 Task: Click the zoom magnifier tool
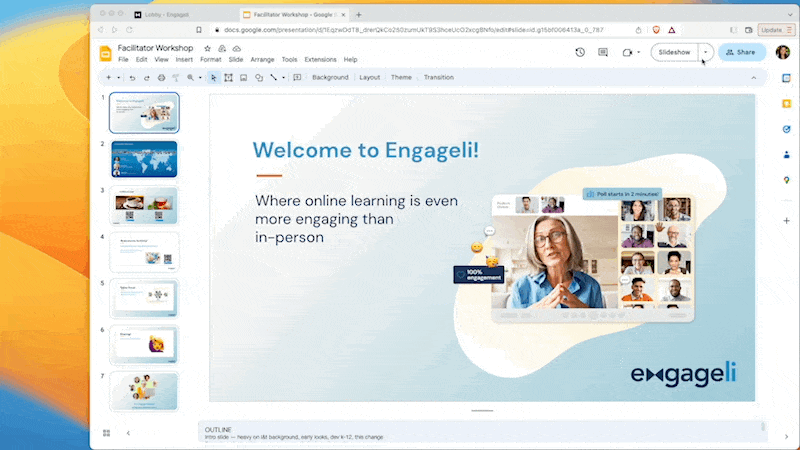click(x=190, y=78)
